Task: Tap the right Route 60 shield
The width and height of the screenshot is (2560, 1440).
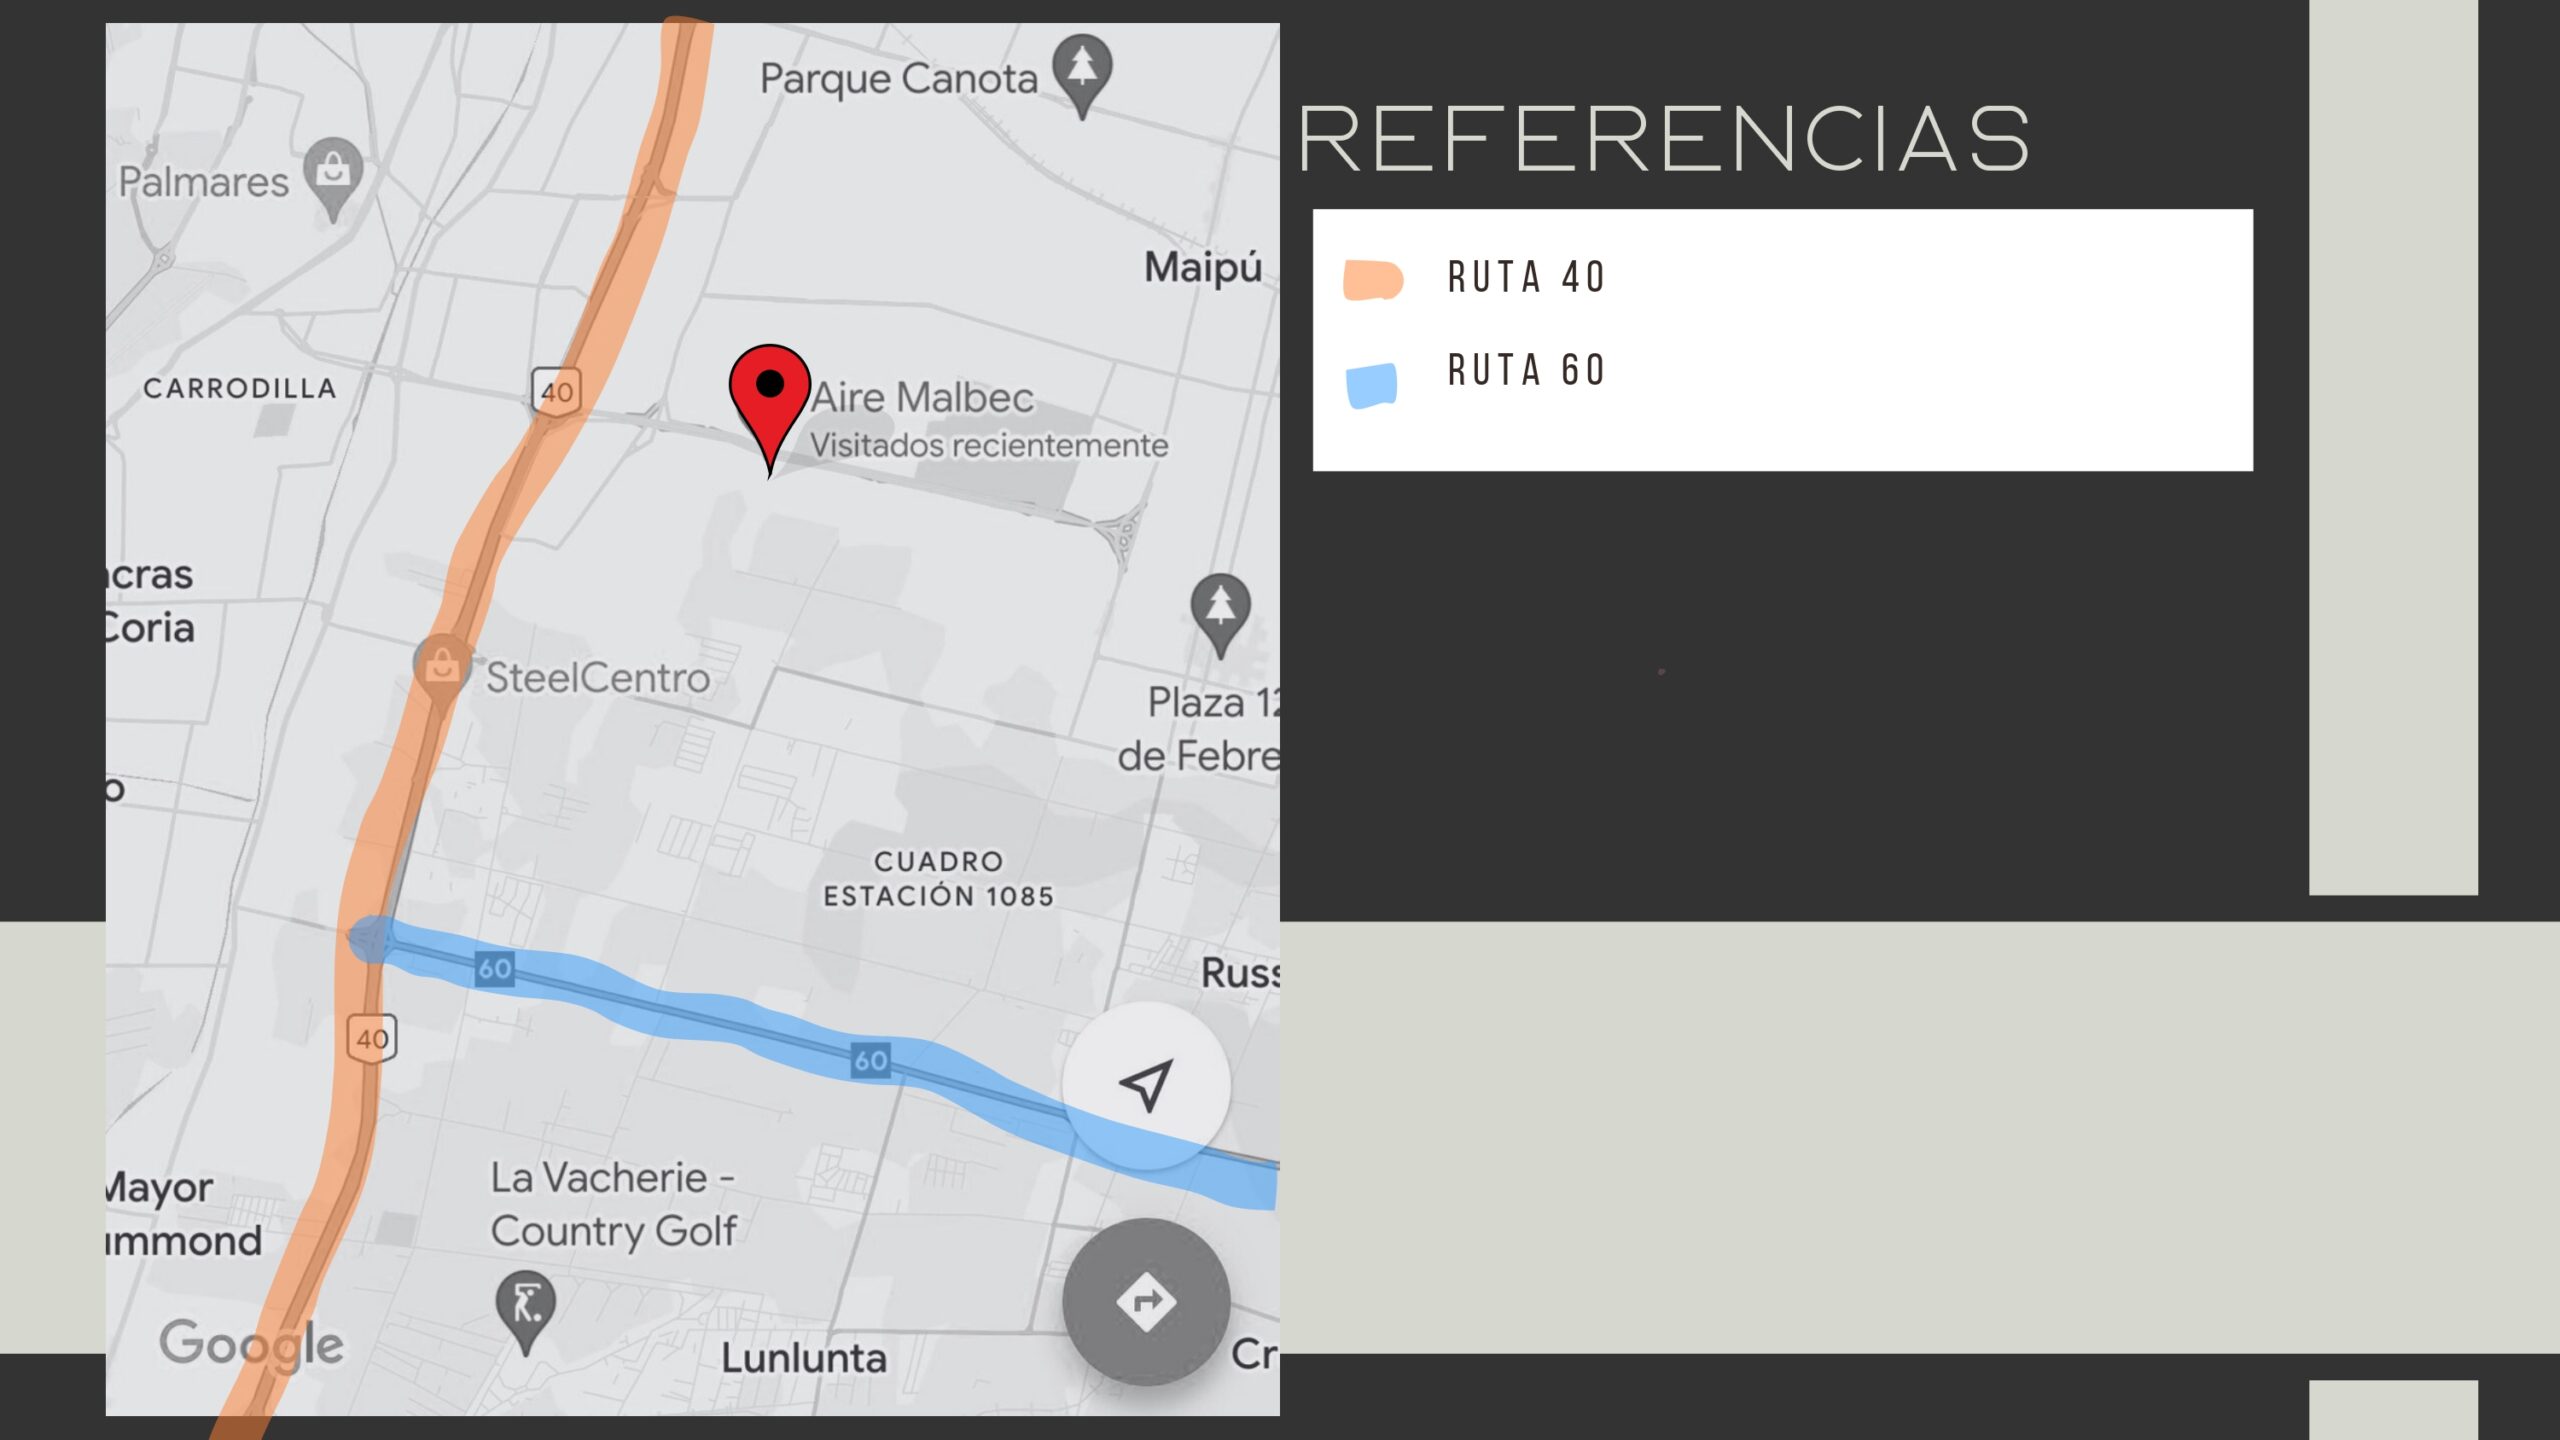Action: click(871, 1060)
